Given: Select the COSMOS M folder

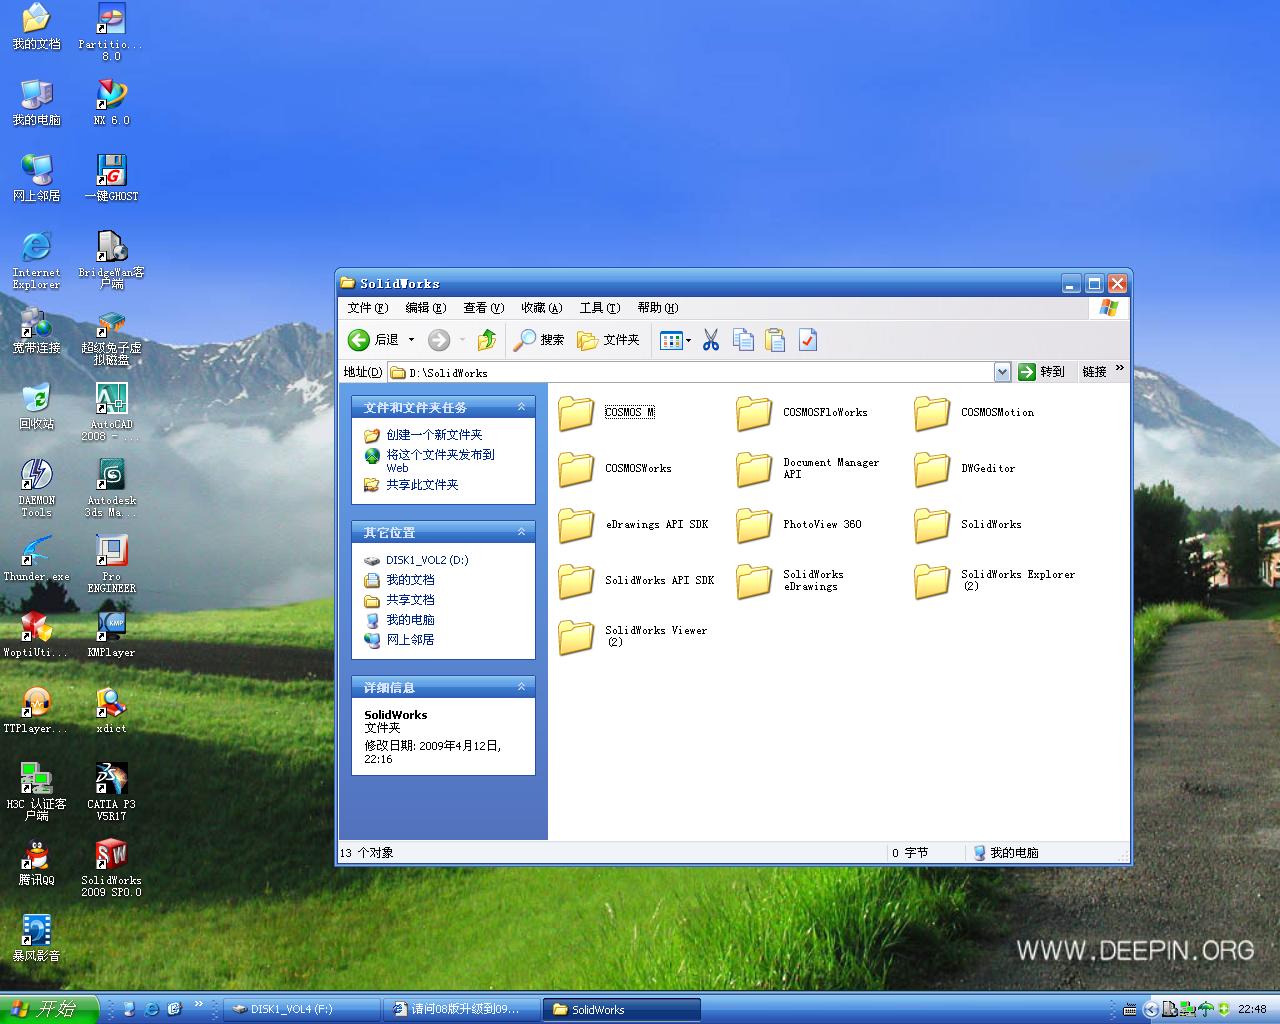Looking at the screenshot, I should pyautogui.click(x=606, y=412).
